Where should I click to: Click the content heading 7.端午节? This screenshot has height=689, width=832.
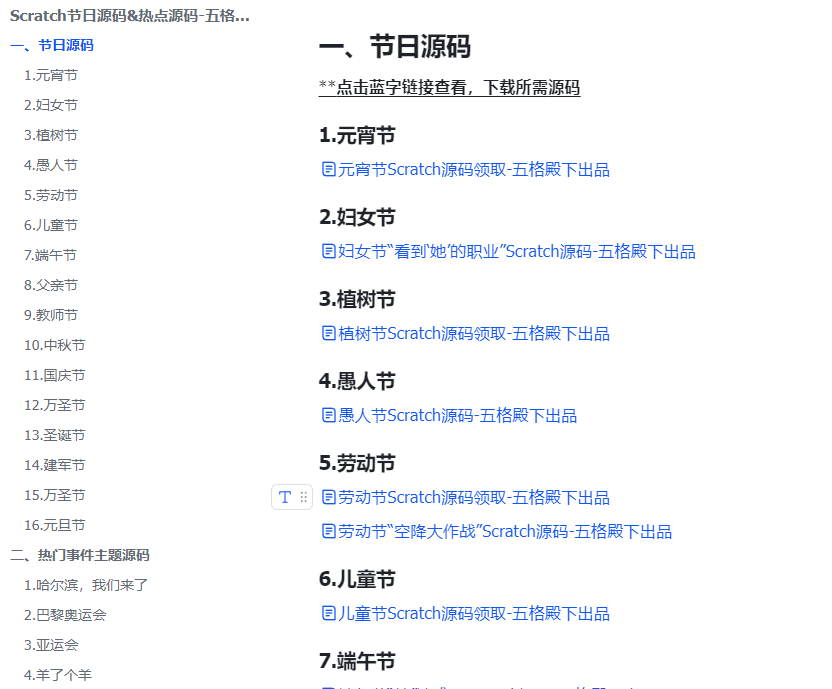[357, 661]
